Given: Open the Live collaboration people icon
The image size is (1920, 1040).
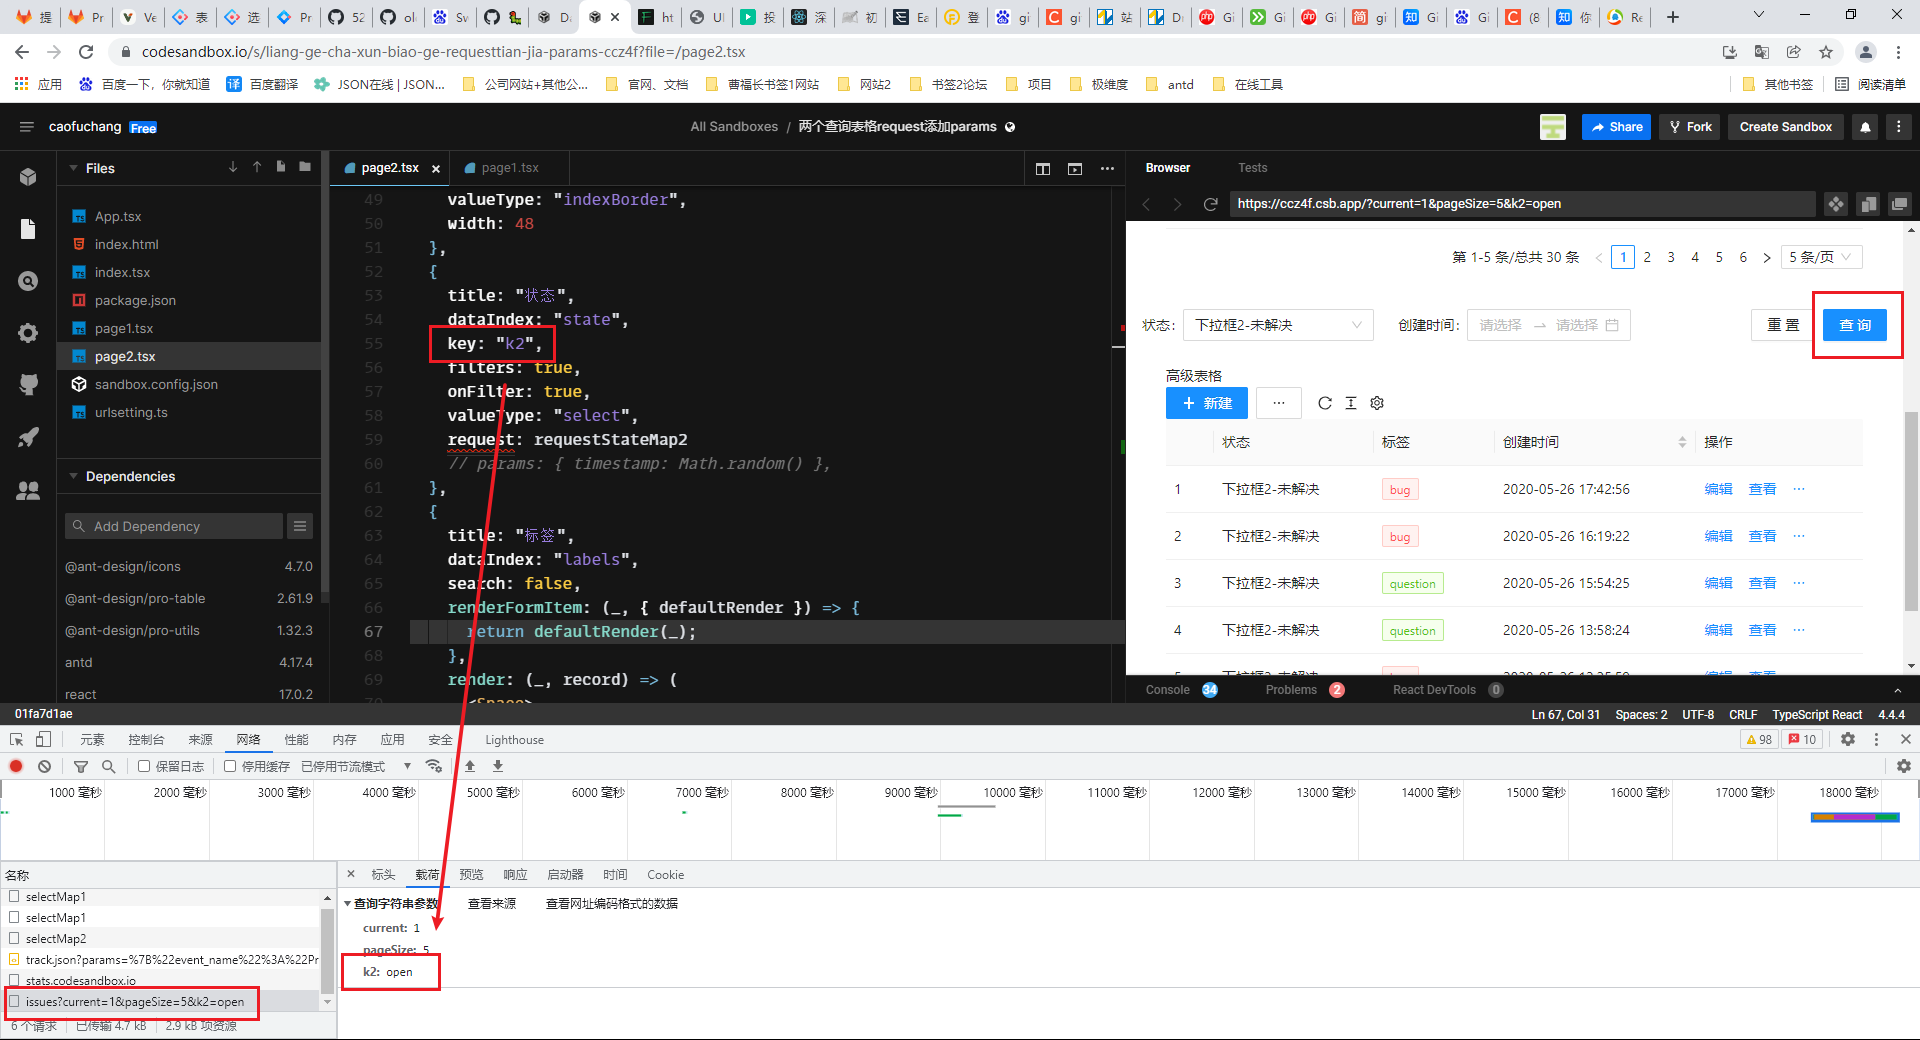Looking at the screenshot, I should tap(28, 490).
